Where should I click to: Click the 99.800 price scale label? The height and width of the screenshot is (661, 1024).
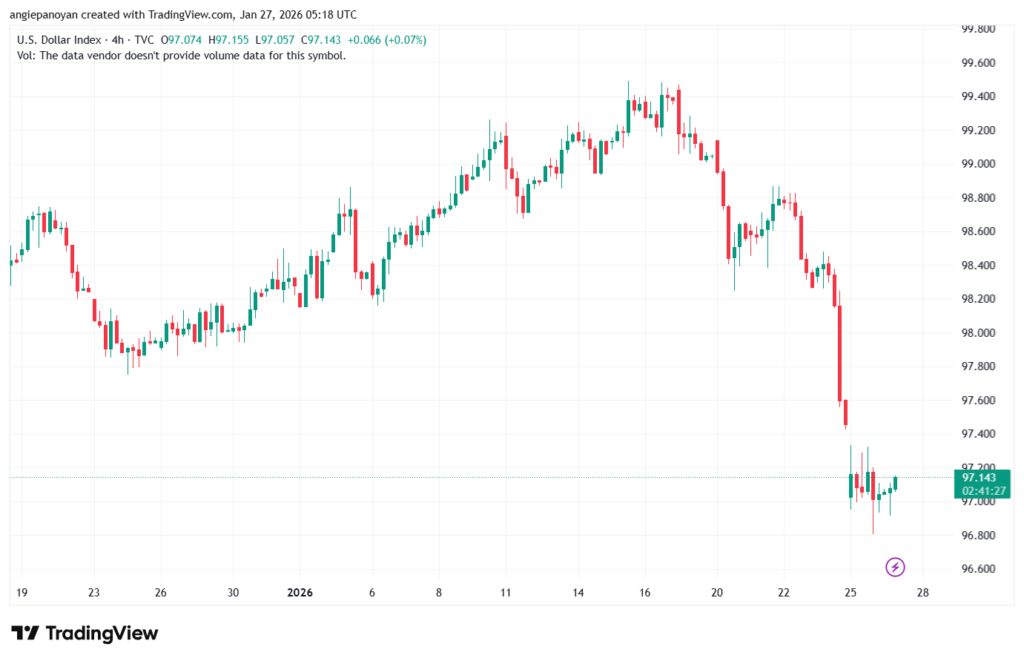[x=977, y=29]
